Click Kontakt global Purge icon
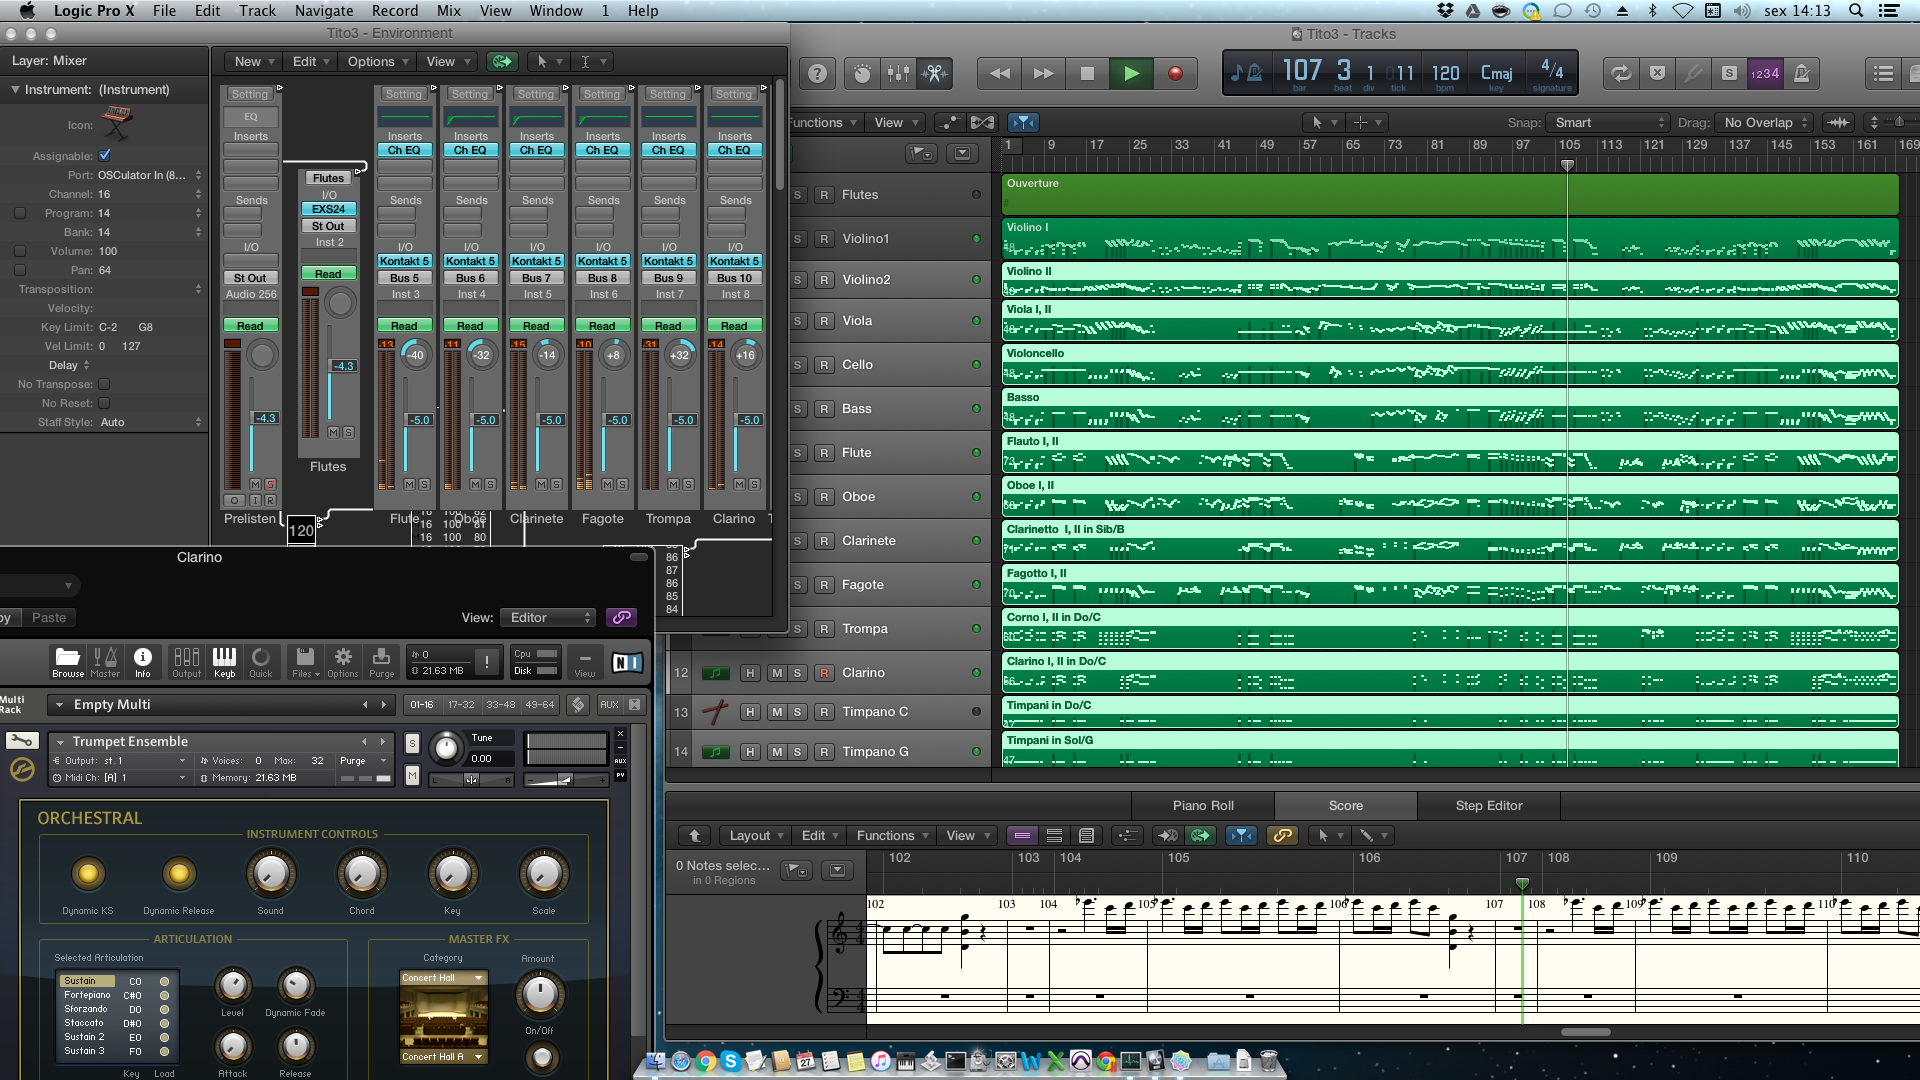The height and width of the screenshot is (1080, 1920). tap(381, 661)
